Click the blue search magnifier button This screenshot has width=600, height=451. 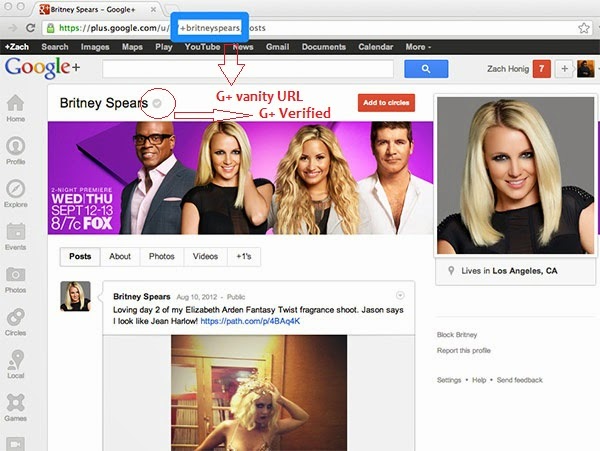[x=426, y=69]
